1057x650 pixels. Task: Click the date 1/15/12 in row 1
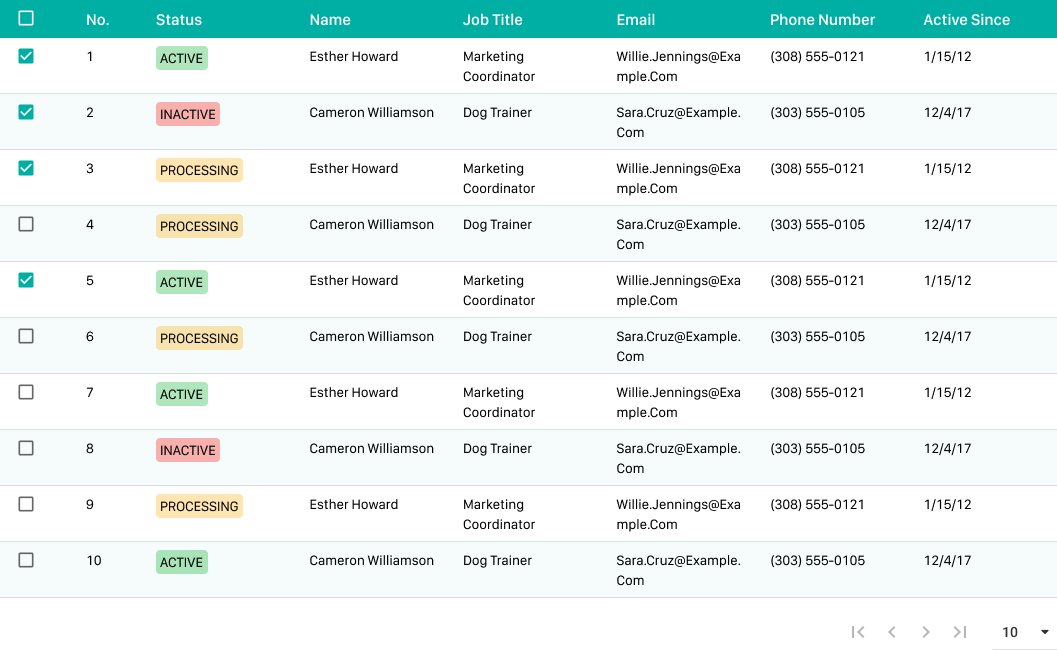click(x=947, y=57)
